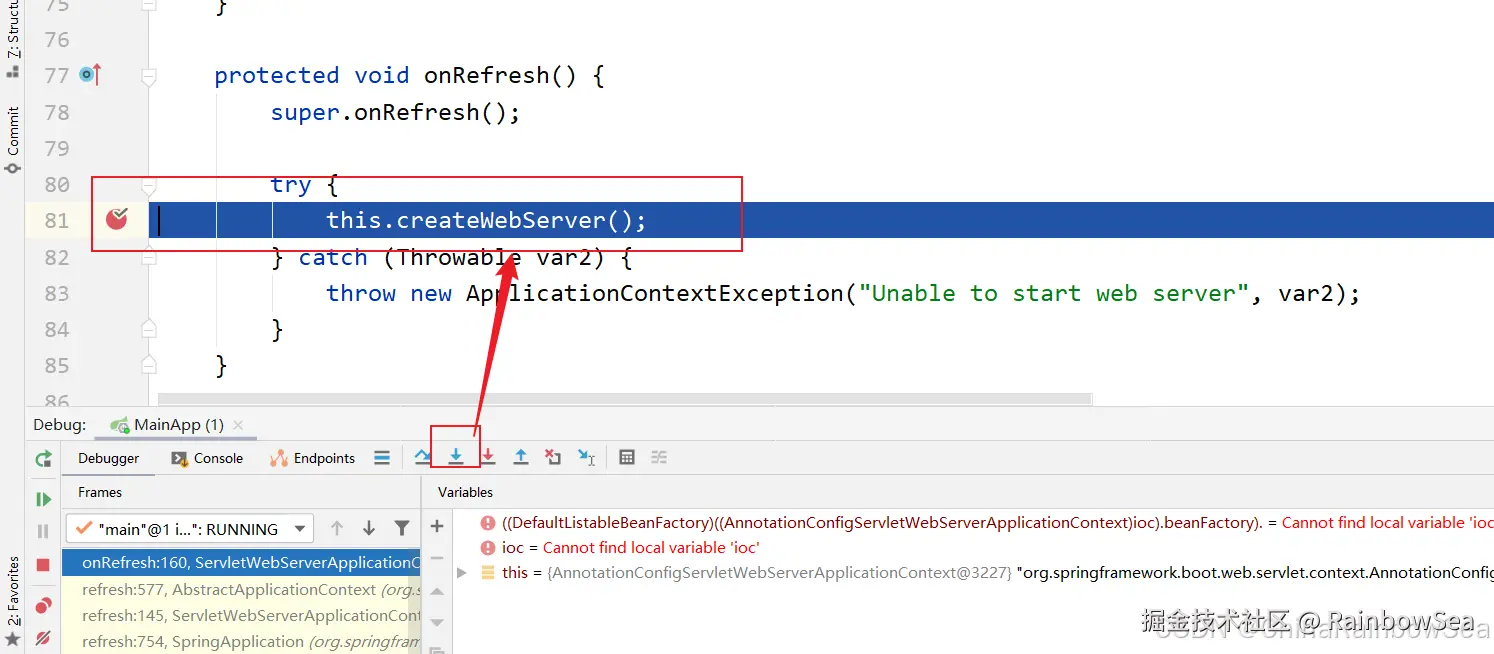
Task: Click the frames filter funnel icon
Action: tap(402, 528)
